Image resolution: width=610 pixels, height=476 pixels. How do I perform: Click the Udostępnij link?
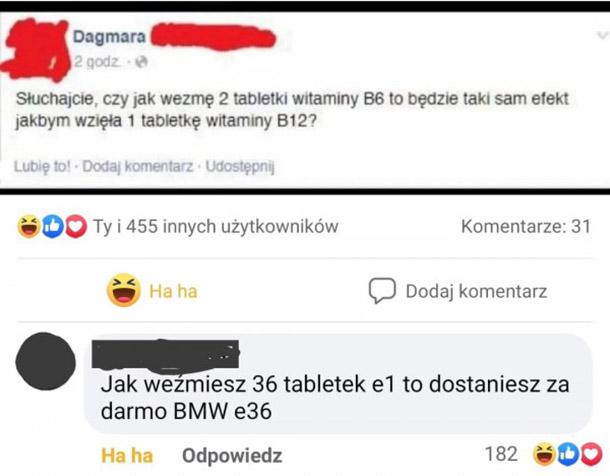(x=240, y=167)
